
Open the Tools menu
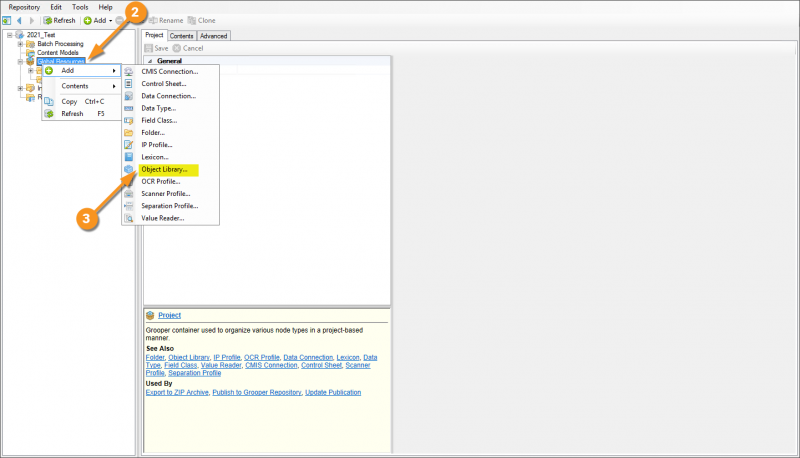(x=80, y=7)
